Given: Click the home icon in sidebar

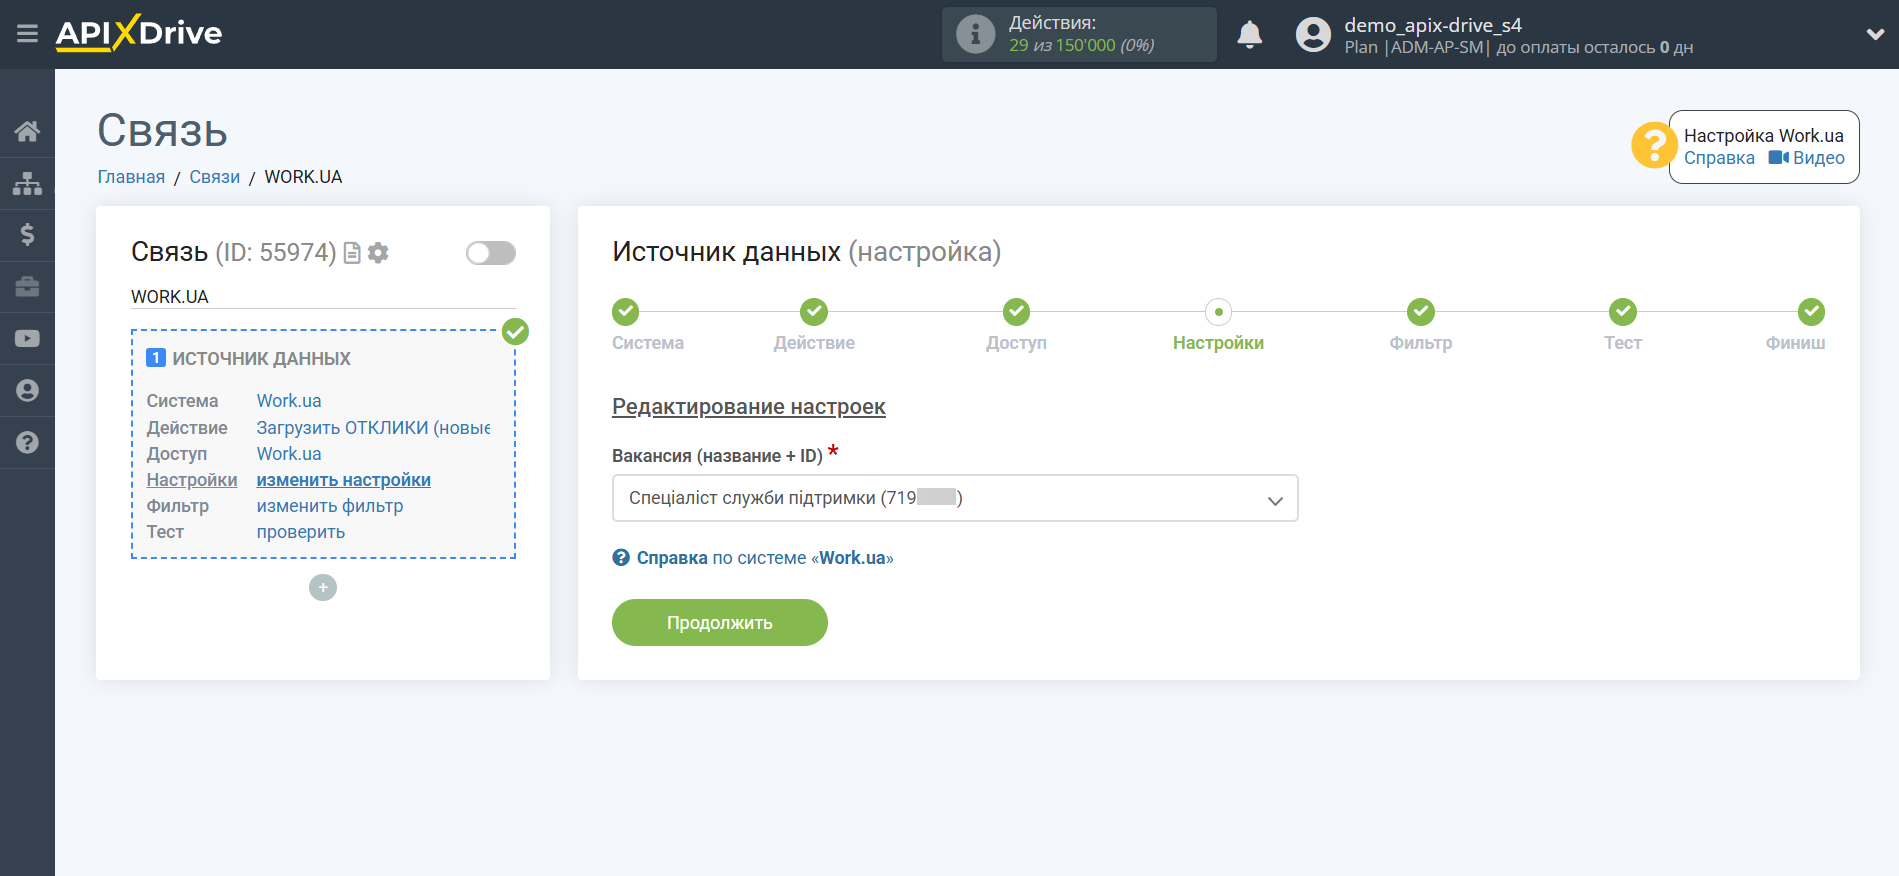Looking at the screenshot, I should [x=27, y=131].
